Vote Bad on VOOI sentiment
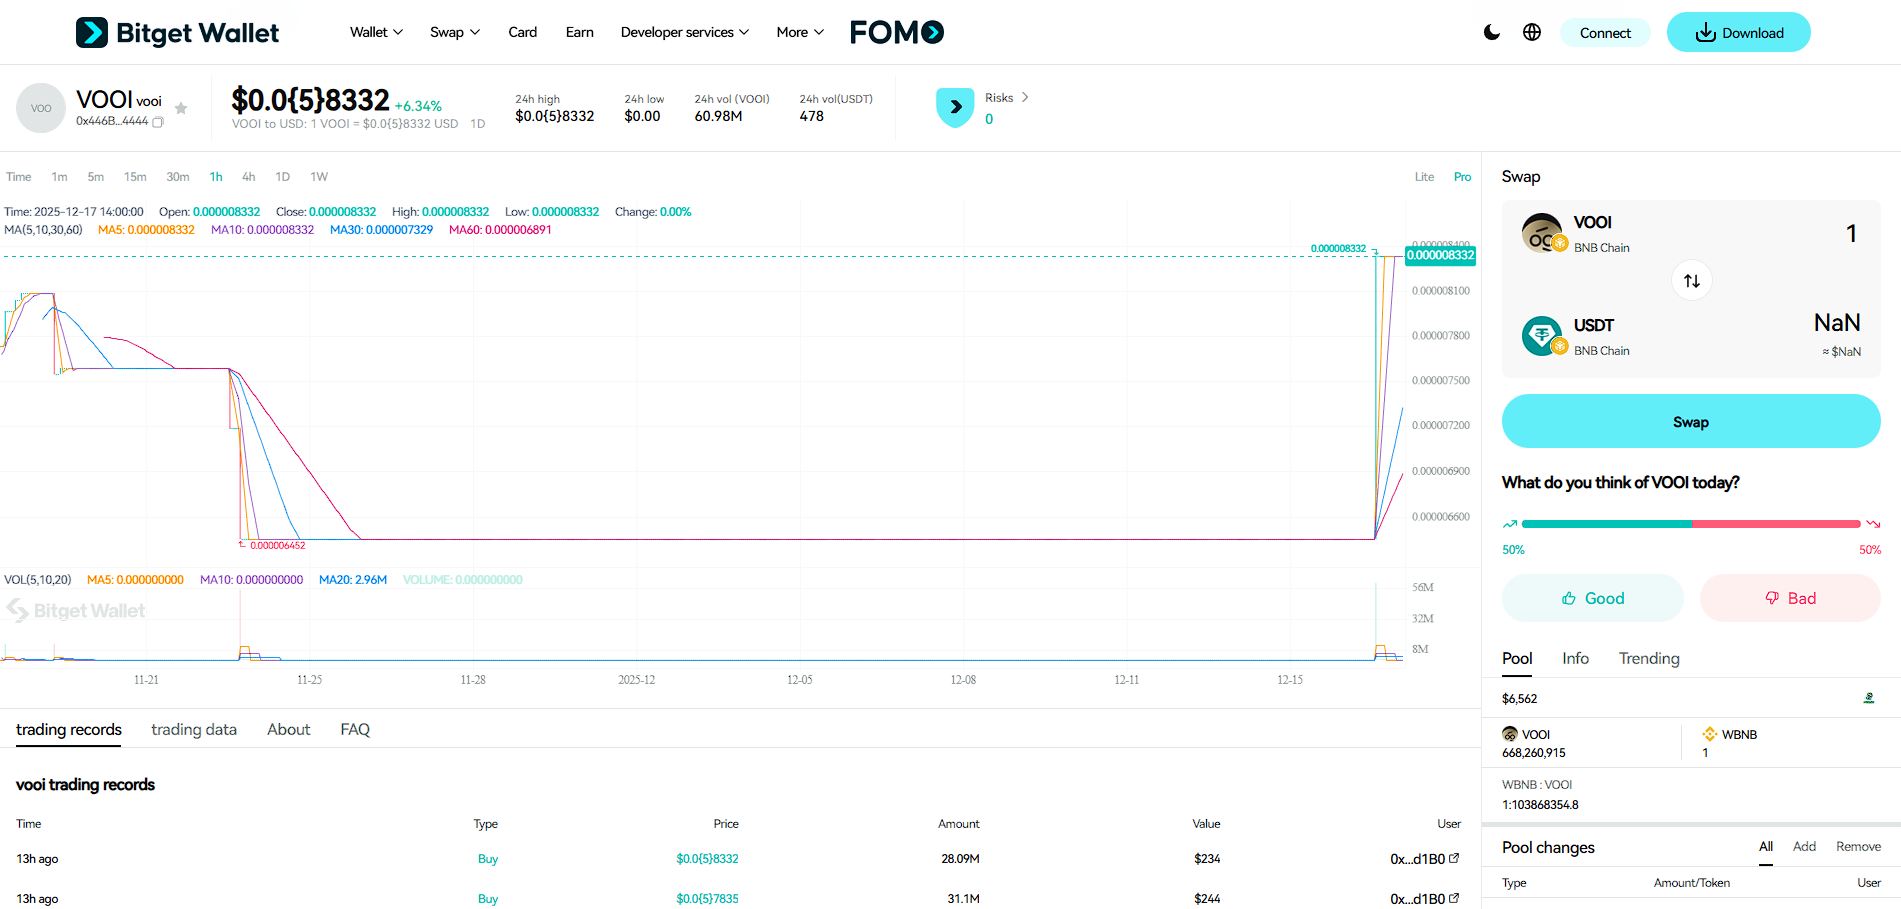The image size is (1901, 909). click(x=1789, y=597)
